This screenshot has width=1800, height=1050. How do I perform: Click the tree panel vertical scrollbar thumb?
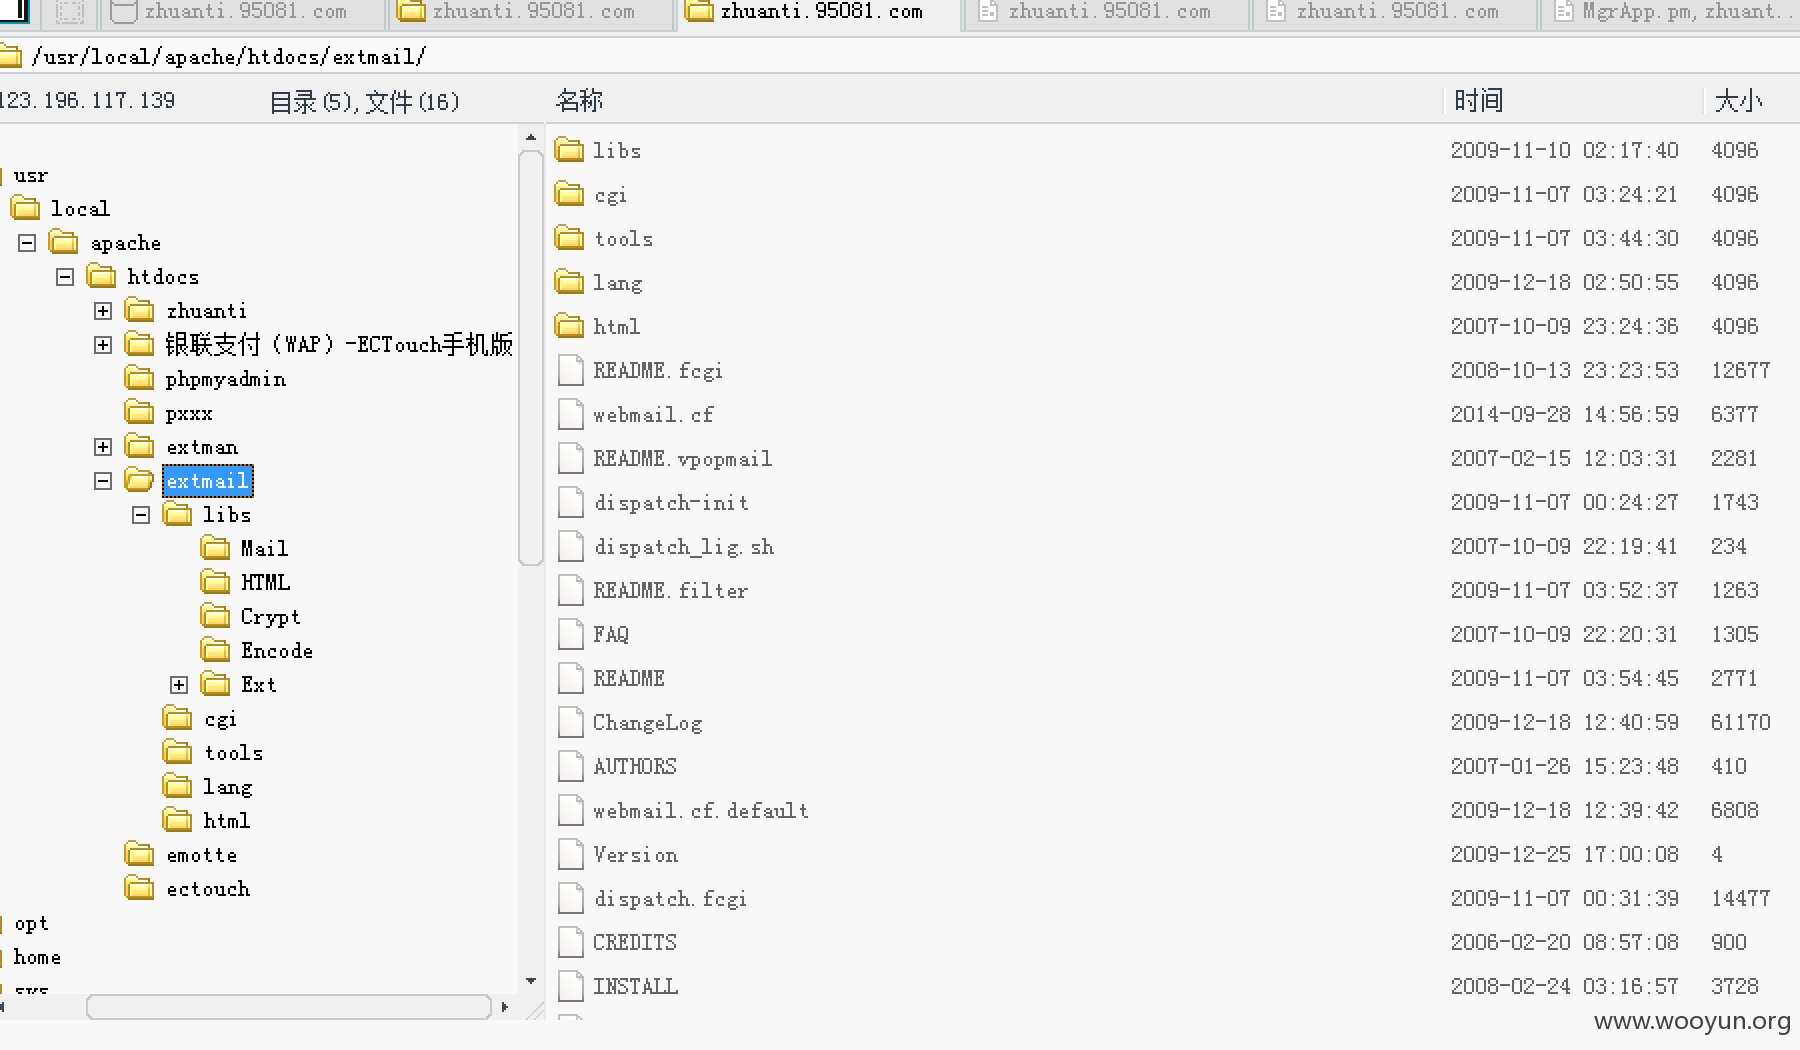coord(530,358)
